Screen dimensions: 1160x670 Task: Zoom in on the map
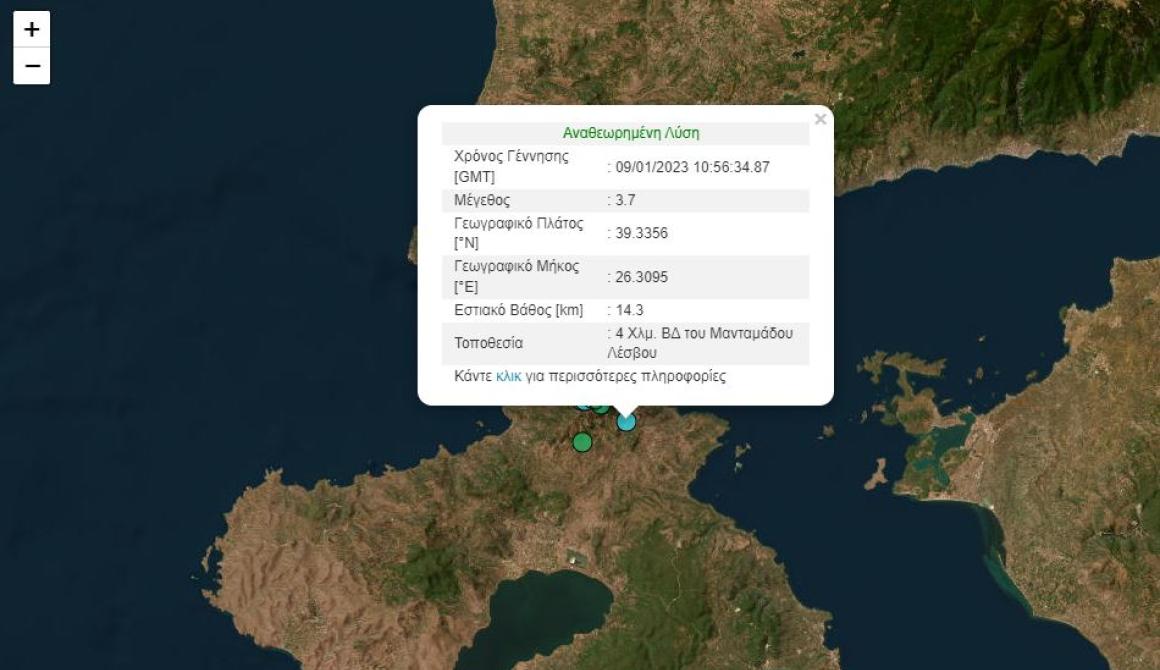[32, 30]
